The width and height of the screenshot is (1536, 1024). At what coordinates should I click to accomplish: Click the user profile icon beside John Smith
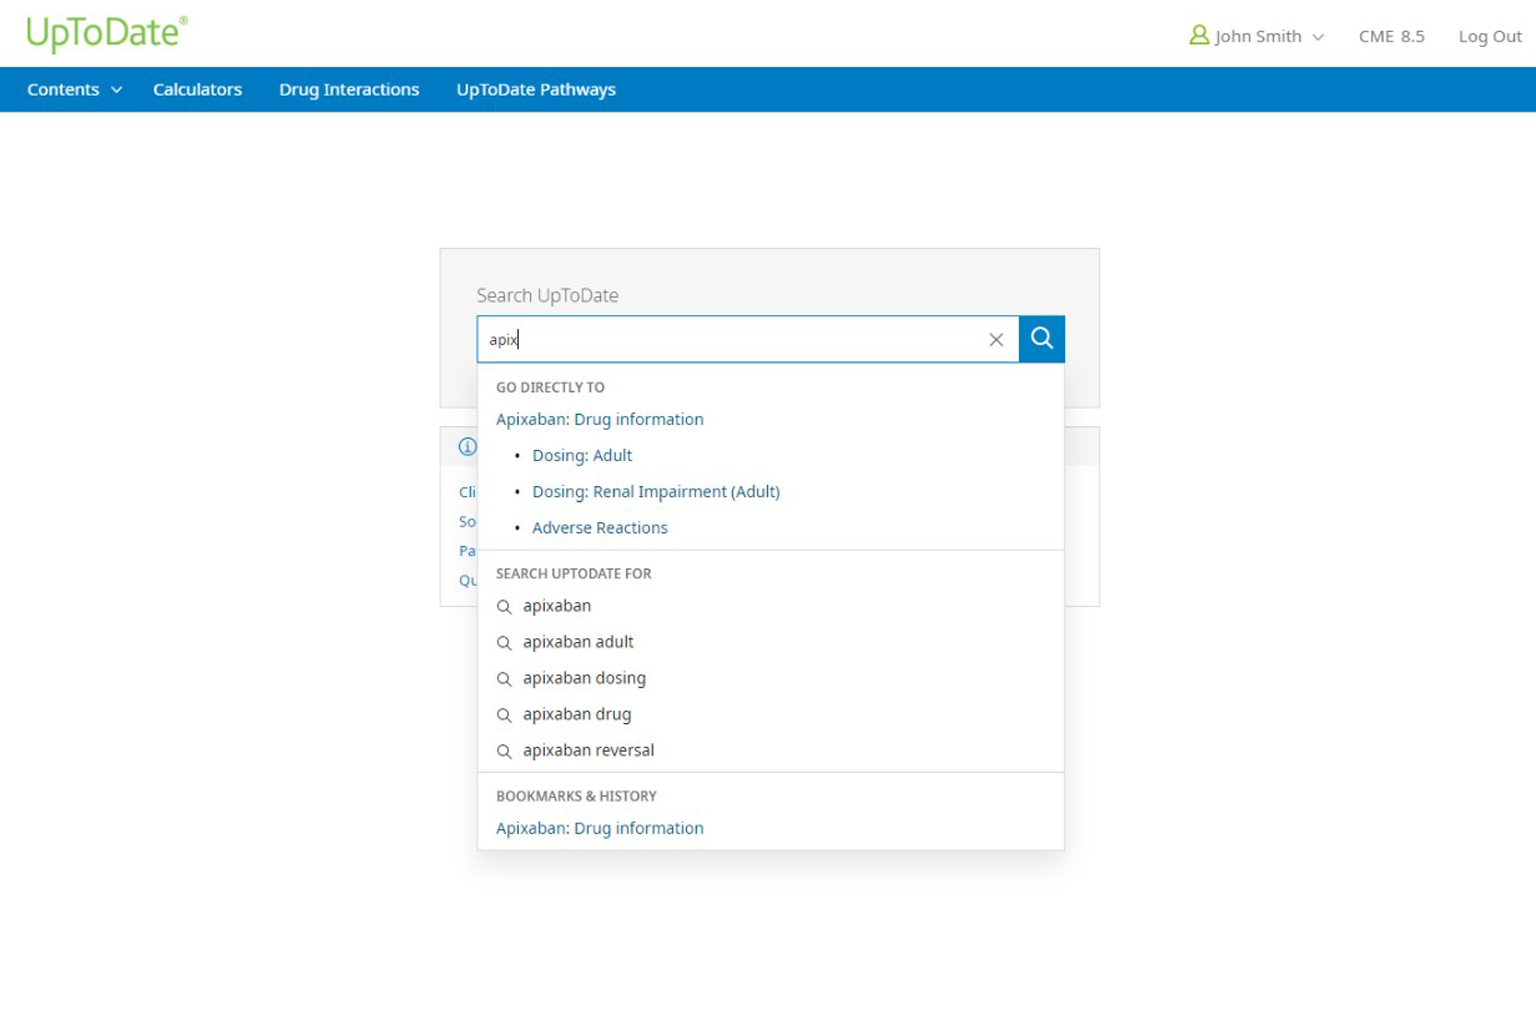point(1198,36)
